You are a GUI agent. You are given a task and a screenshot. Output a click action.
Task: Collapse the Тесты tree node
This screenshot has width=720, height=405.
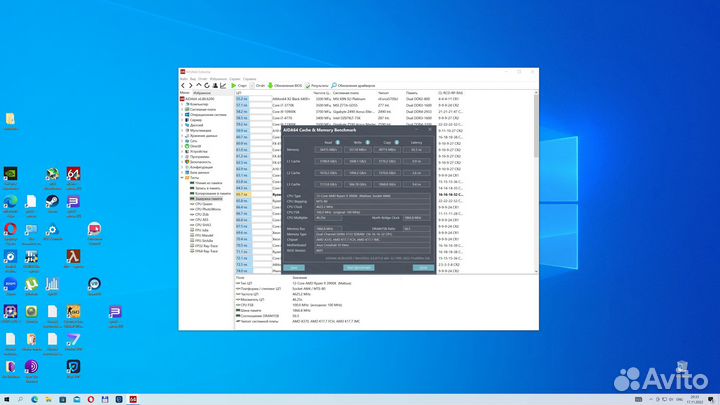(182, 177)
